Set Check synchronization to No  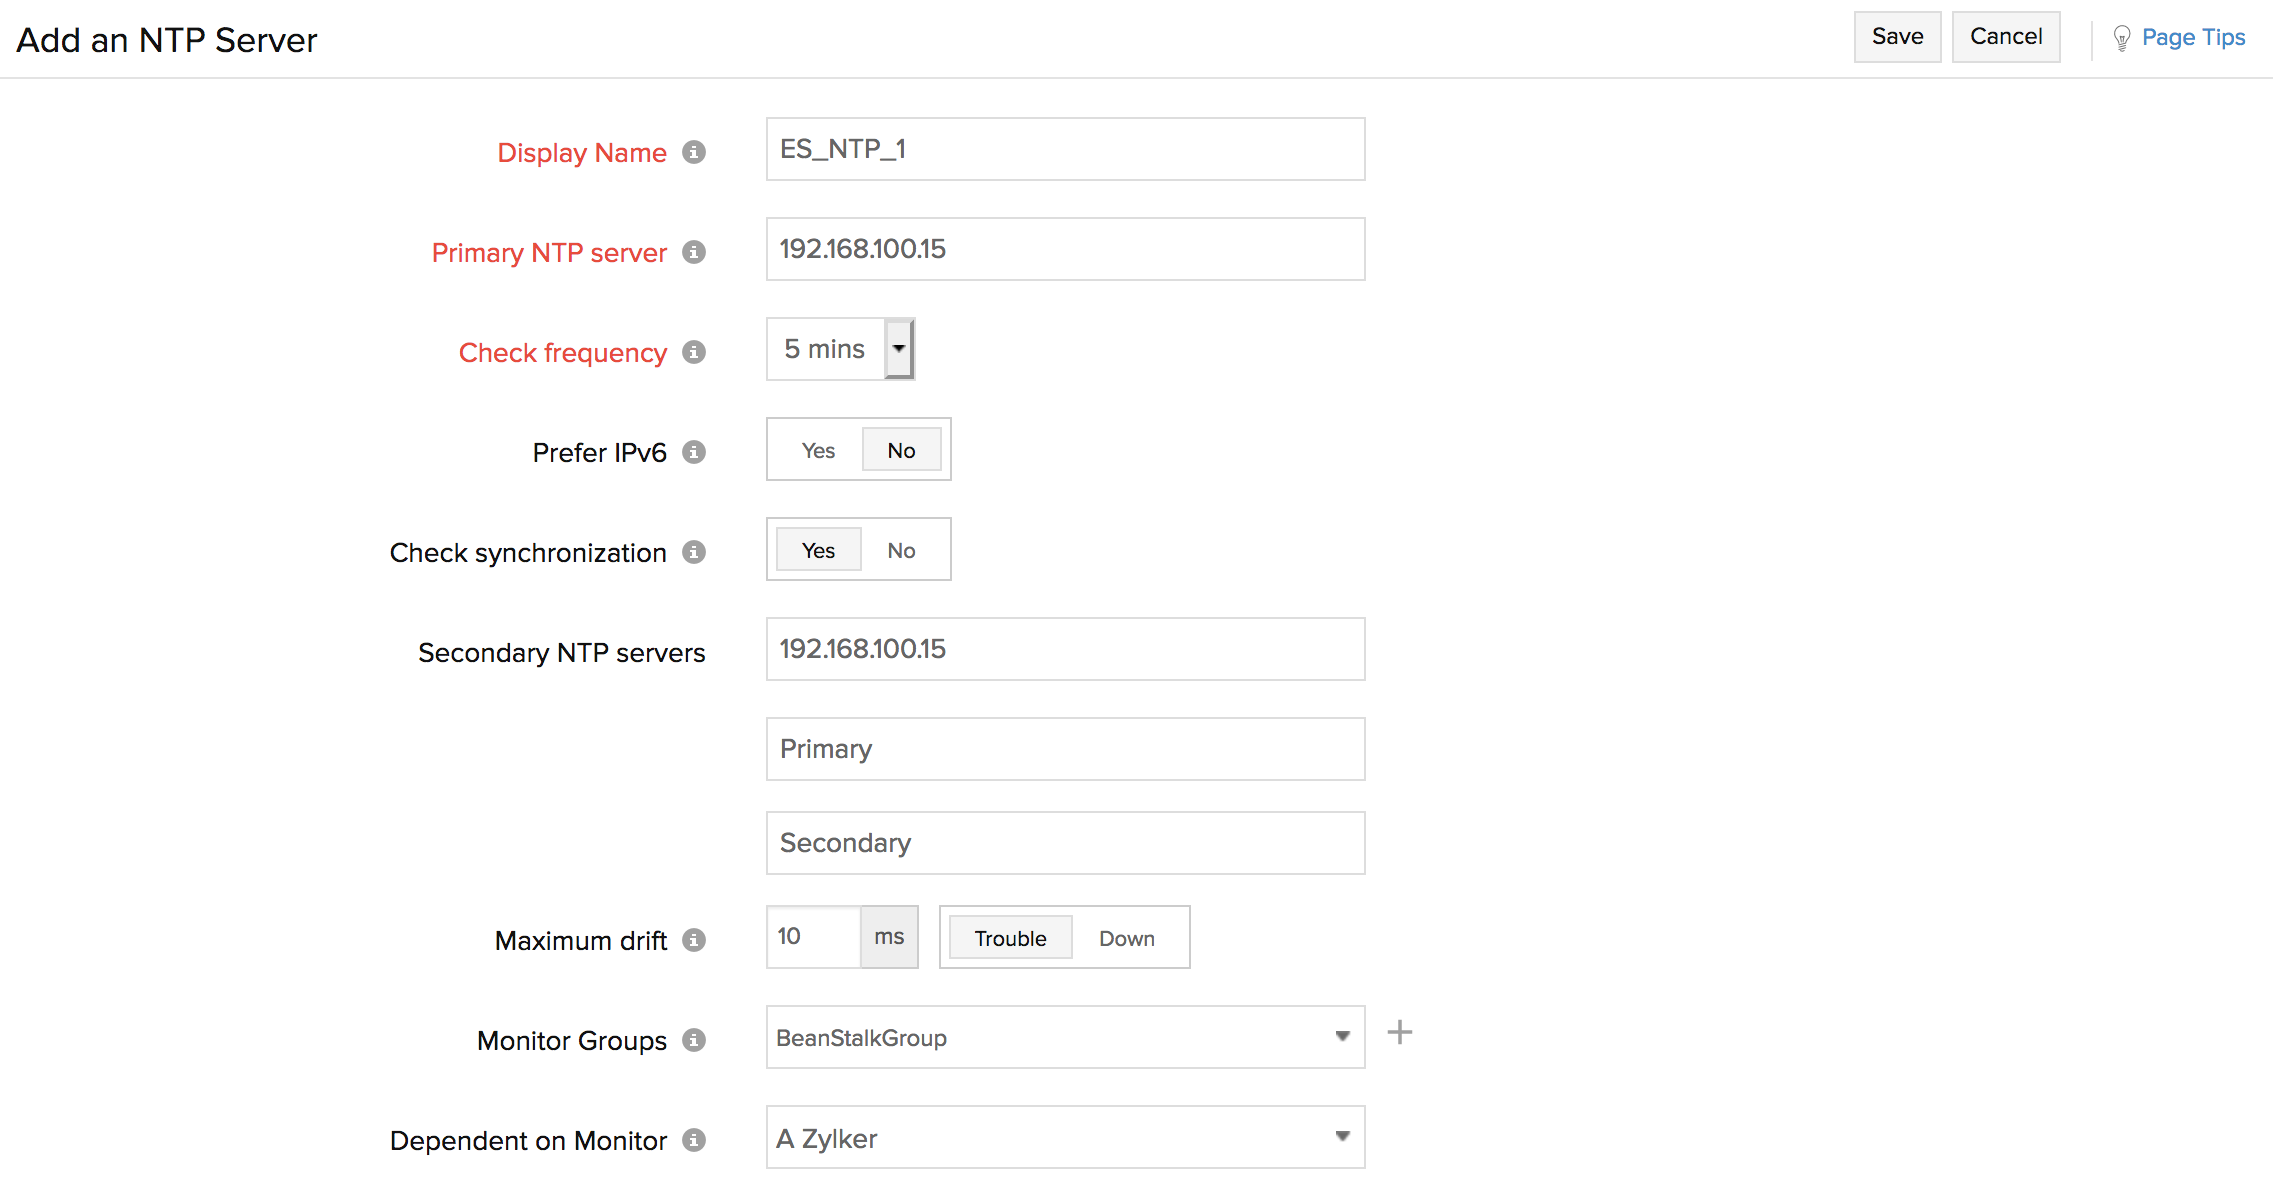901,550
